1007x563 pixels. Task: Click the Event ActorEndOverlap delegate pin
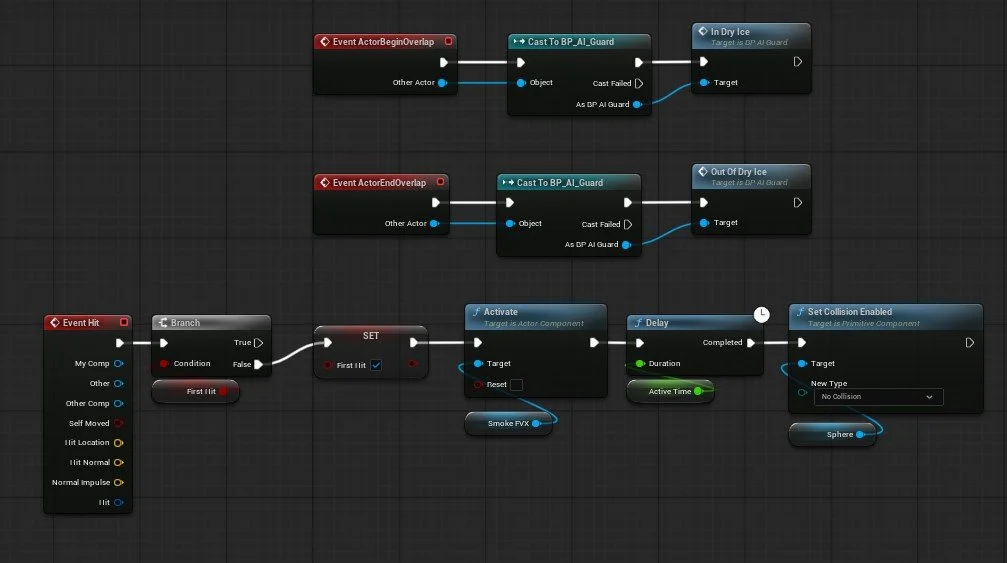click(440, 182)
